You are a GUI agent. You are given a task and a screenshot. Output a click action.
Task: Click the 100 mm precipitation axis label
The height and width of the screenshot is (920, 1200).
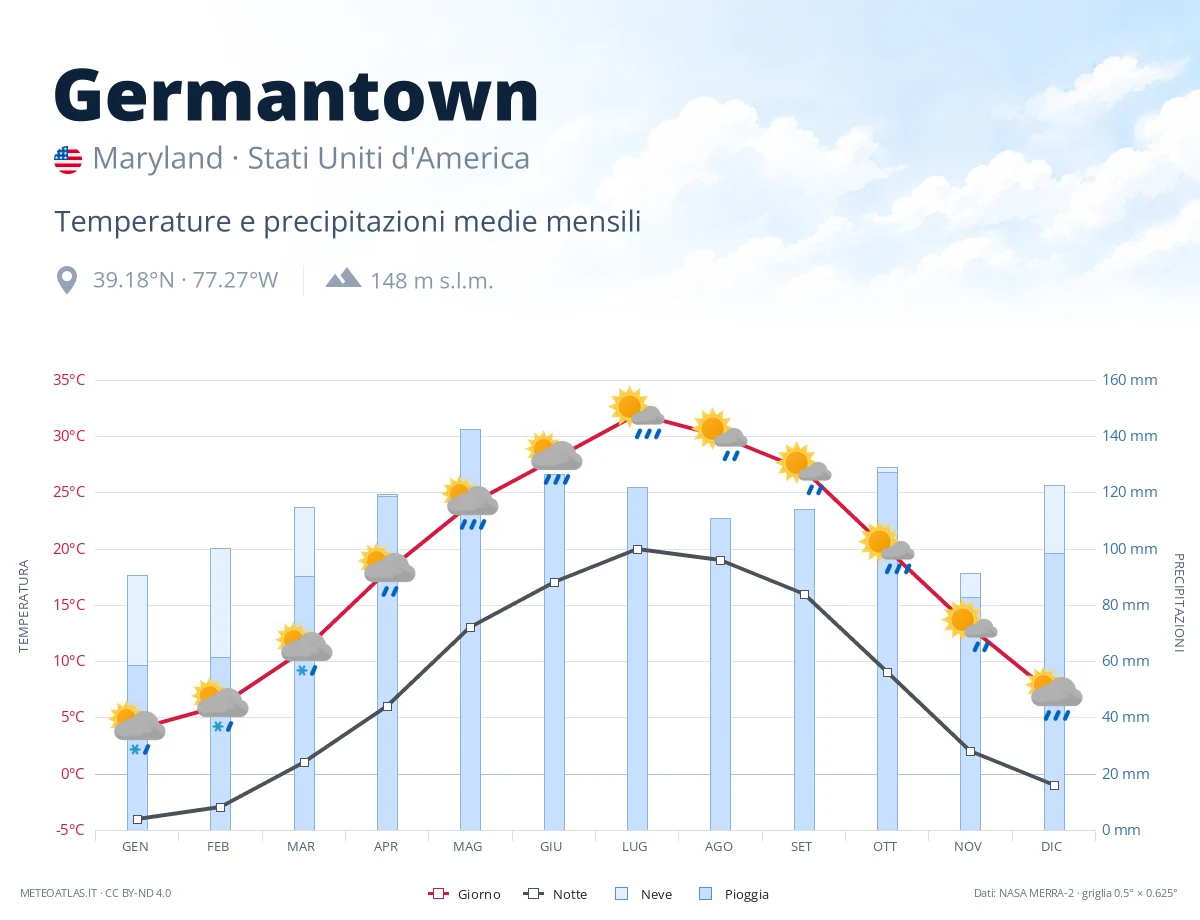(1130, 549)
